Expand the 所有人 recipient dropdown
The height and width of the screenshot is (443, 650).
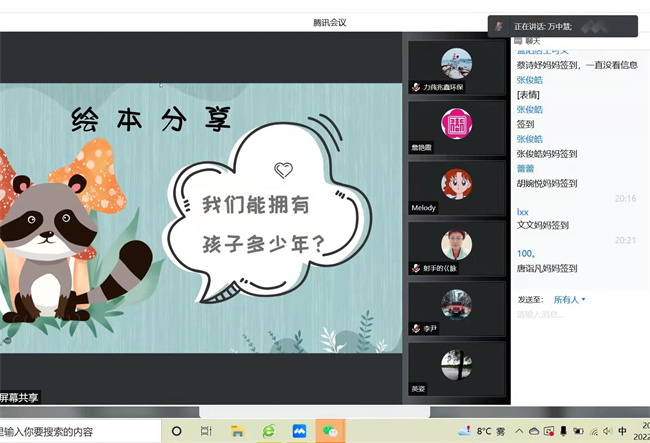[x=570, y=299]
